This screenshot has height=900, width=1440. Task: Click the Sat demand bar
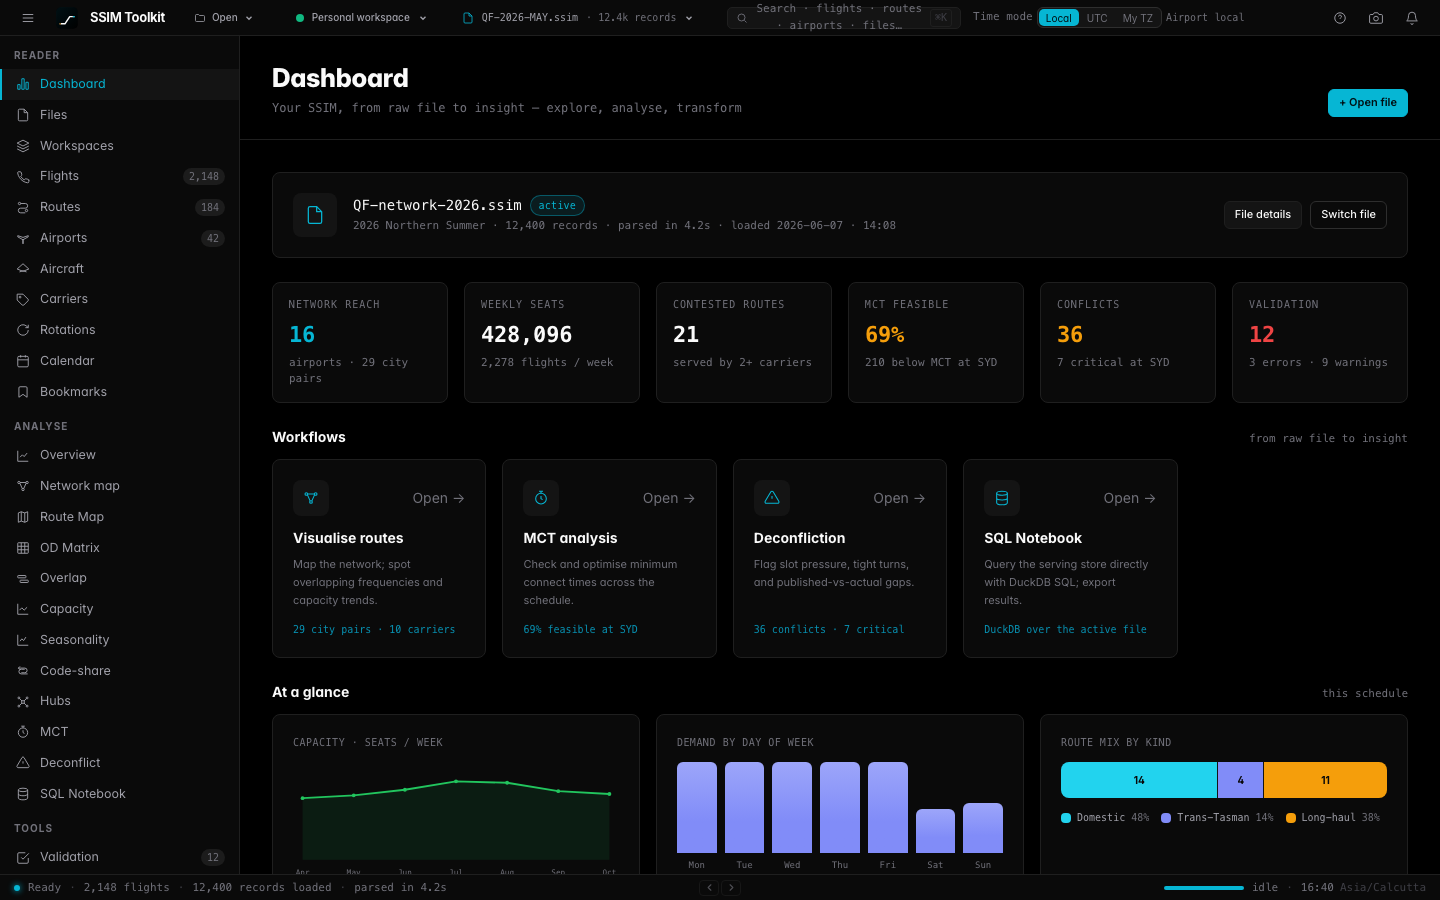click(x=935, y=831)
